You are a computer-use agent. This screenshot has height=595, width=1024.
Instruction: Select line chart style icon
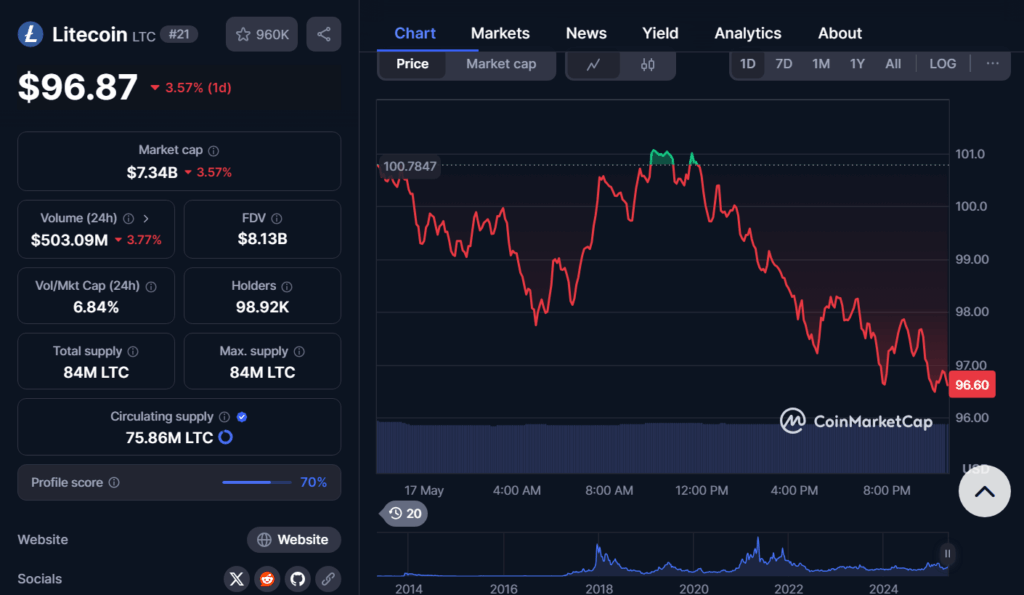click(x=593, y=64)
